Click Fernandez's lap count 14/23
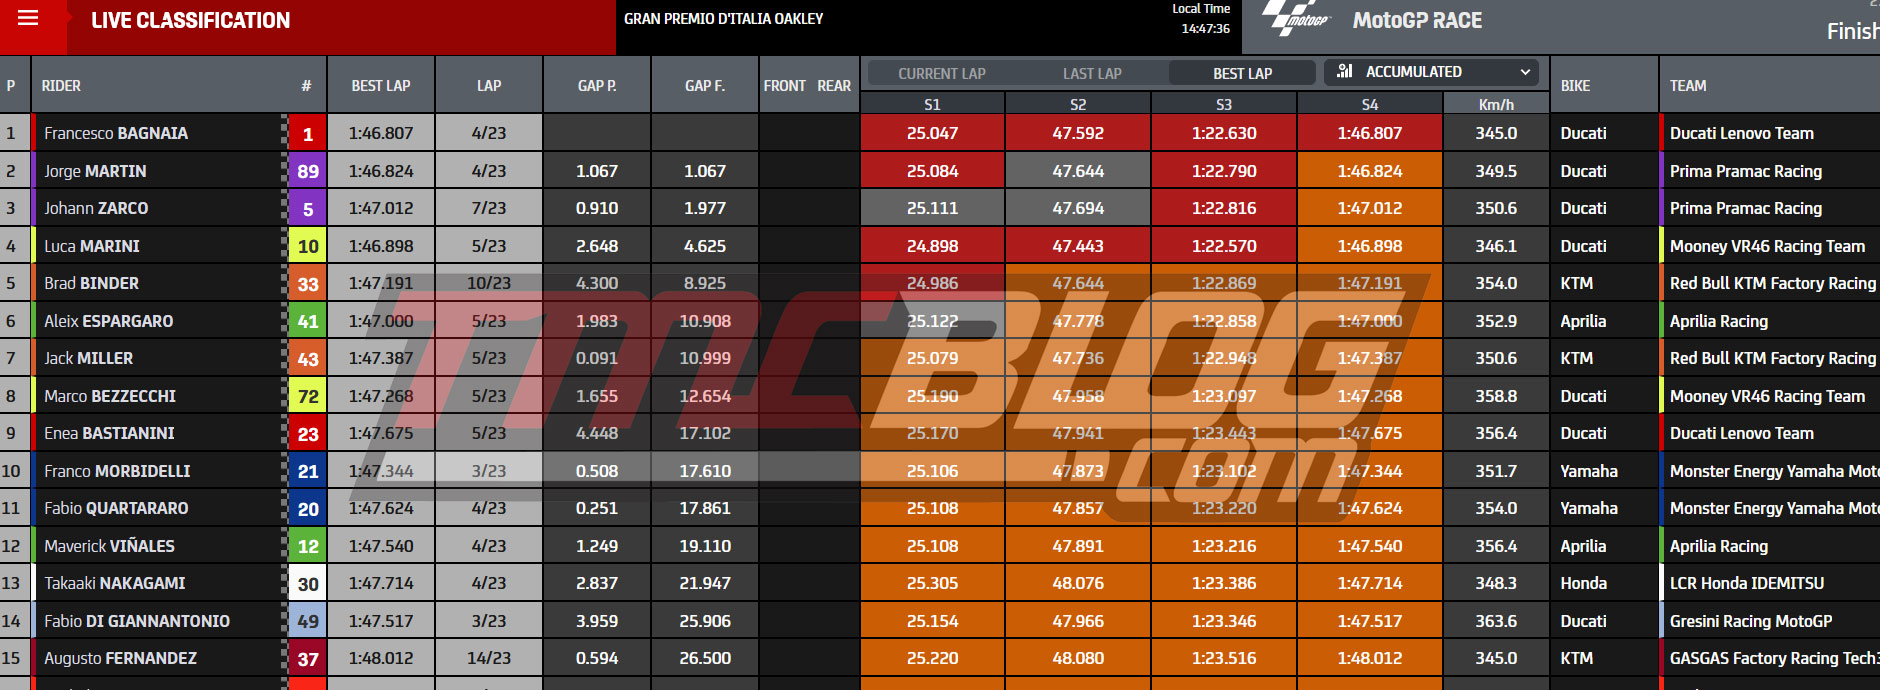The image size is (1880, 690). [x=489, y=658]
